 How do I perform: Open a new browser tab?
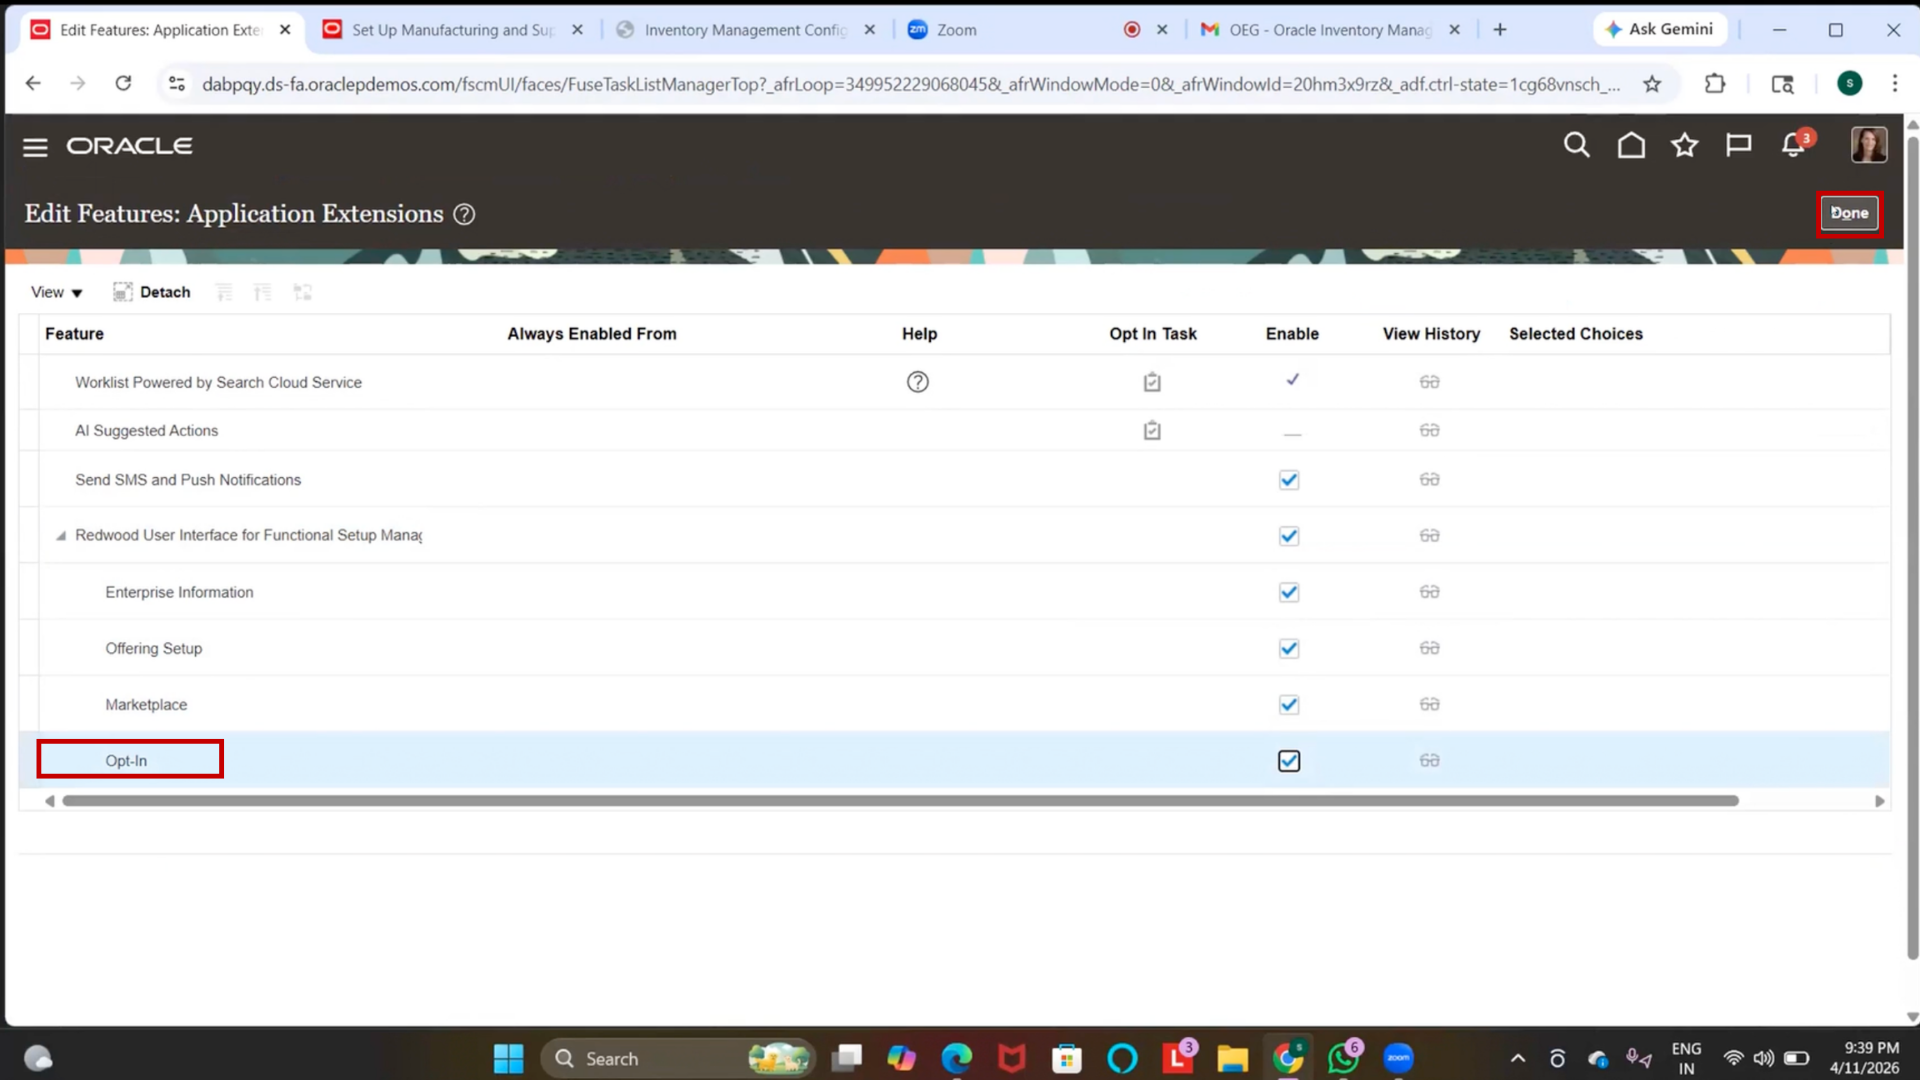tap(1499, 30)
